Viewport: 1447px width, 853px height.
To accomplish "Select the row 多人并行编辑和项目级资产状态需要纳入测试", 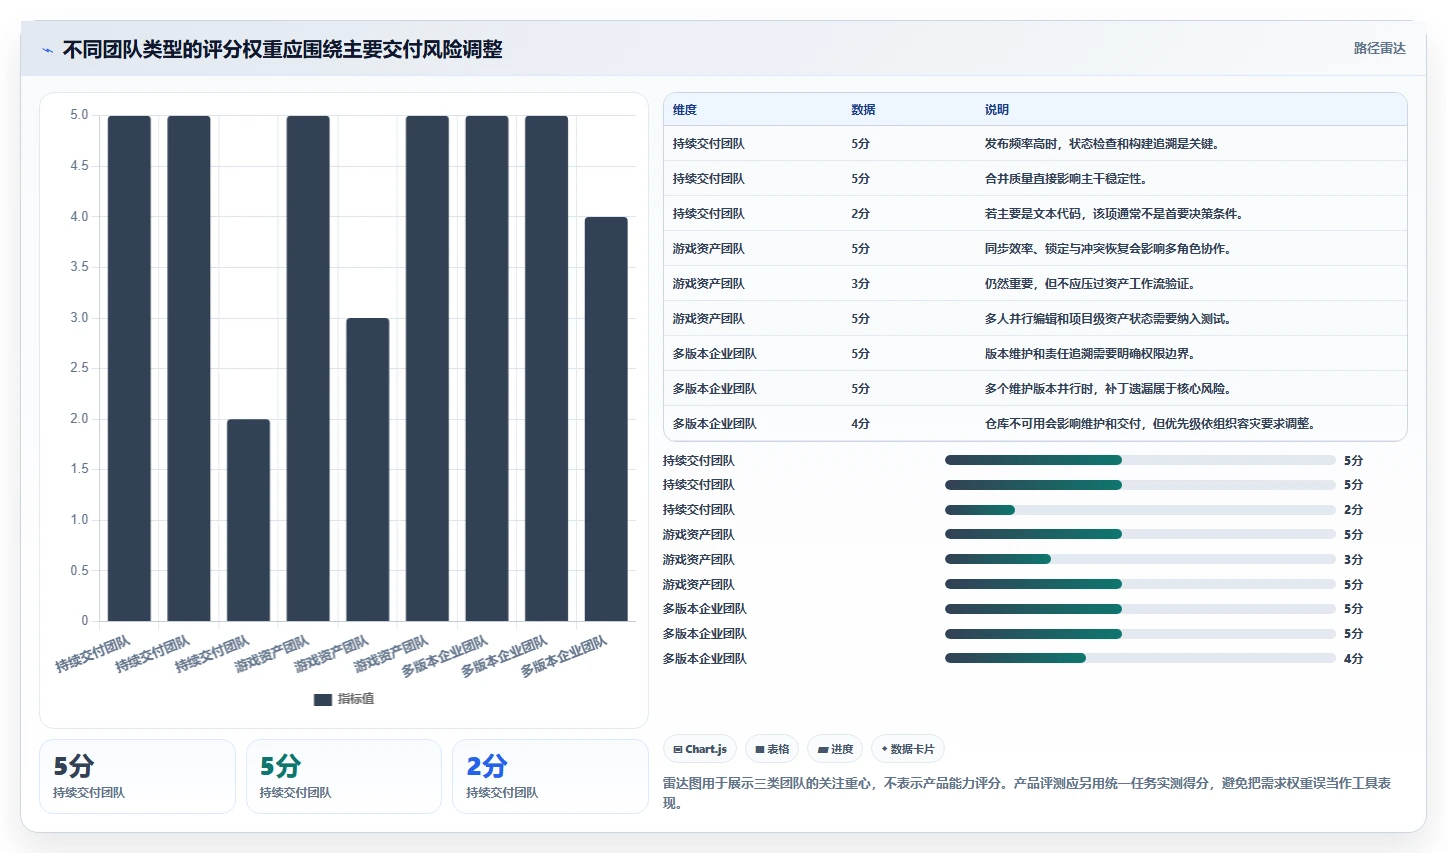I will pyautogui.click(x=1035, y=319).
